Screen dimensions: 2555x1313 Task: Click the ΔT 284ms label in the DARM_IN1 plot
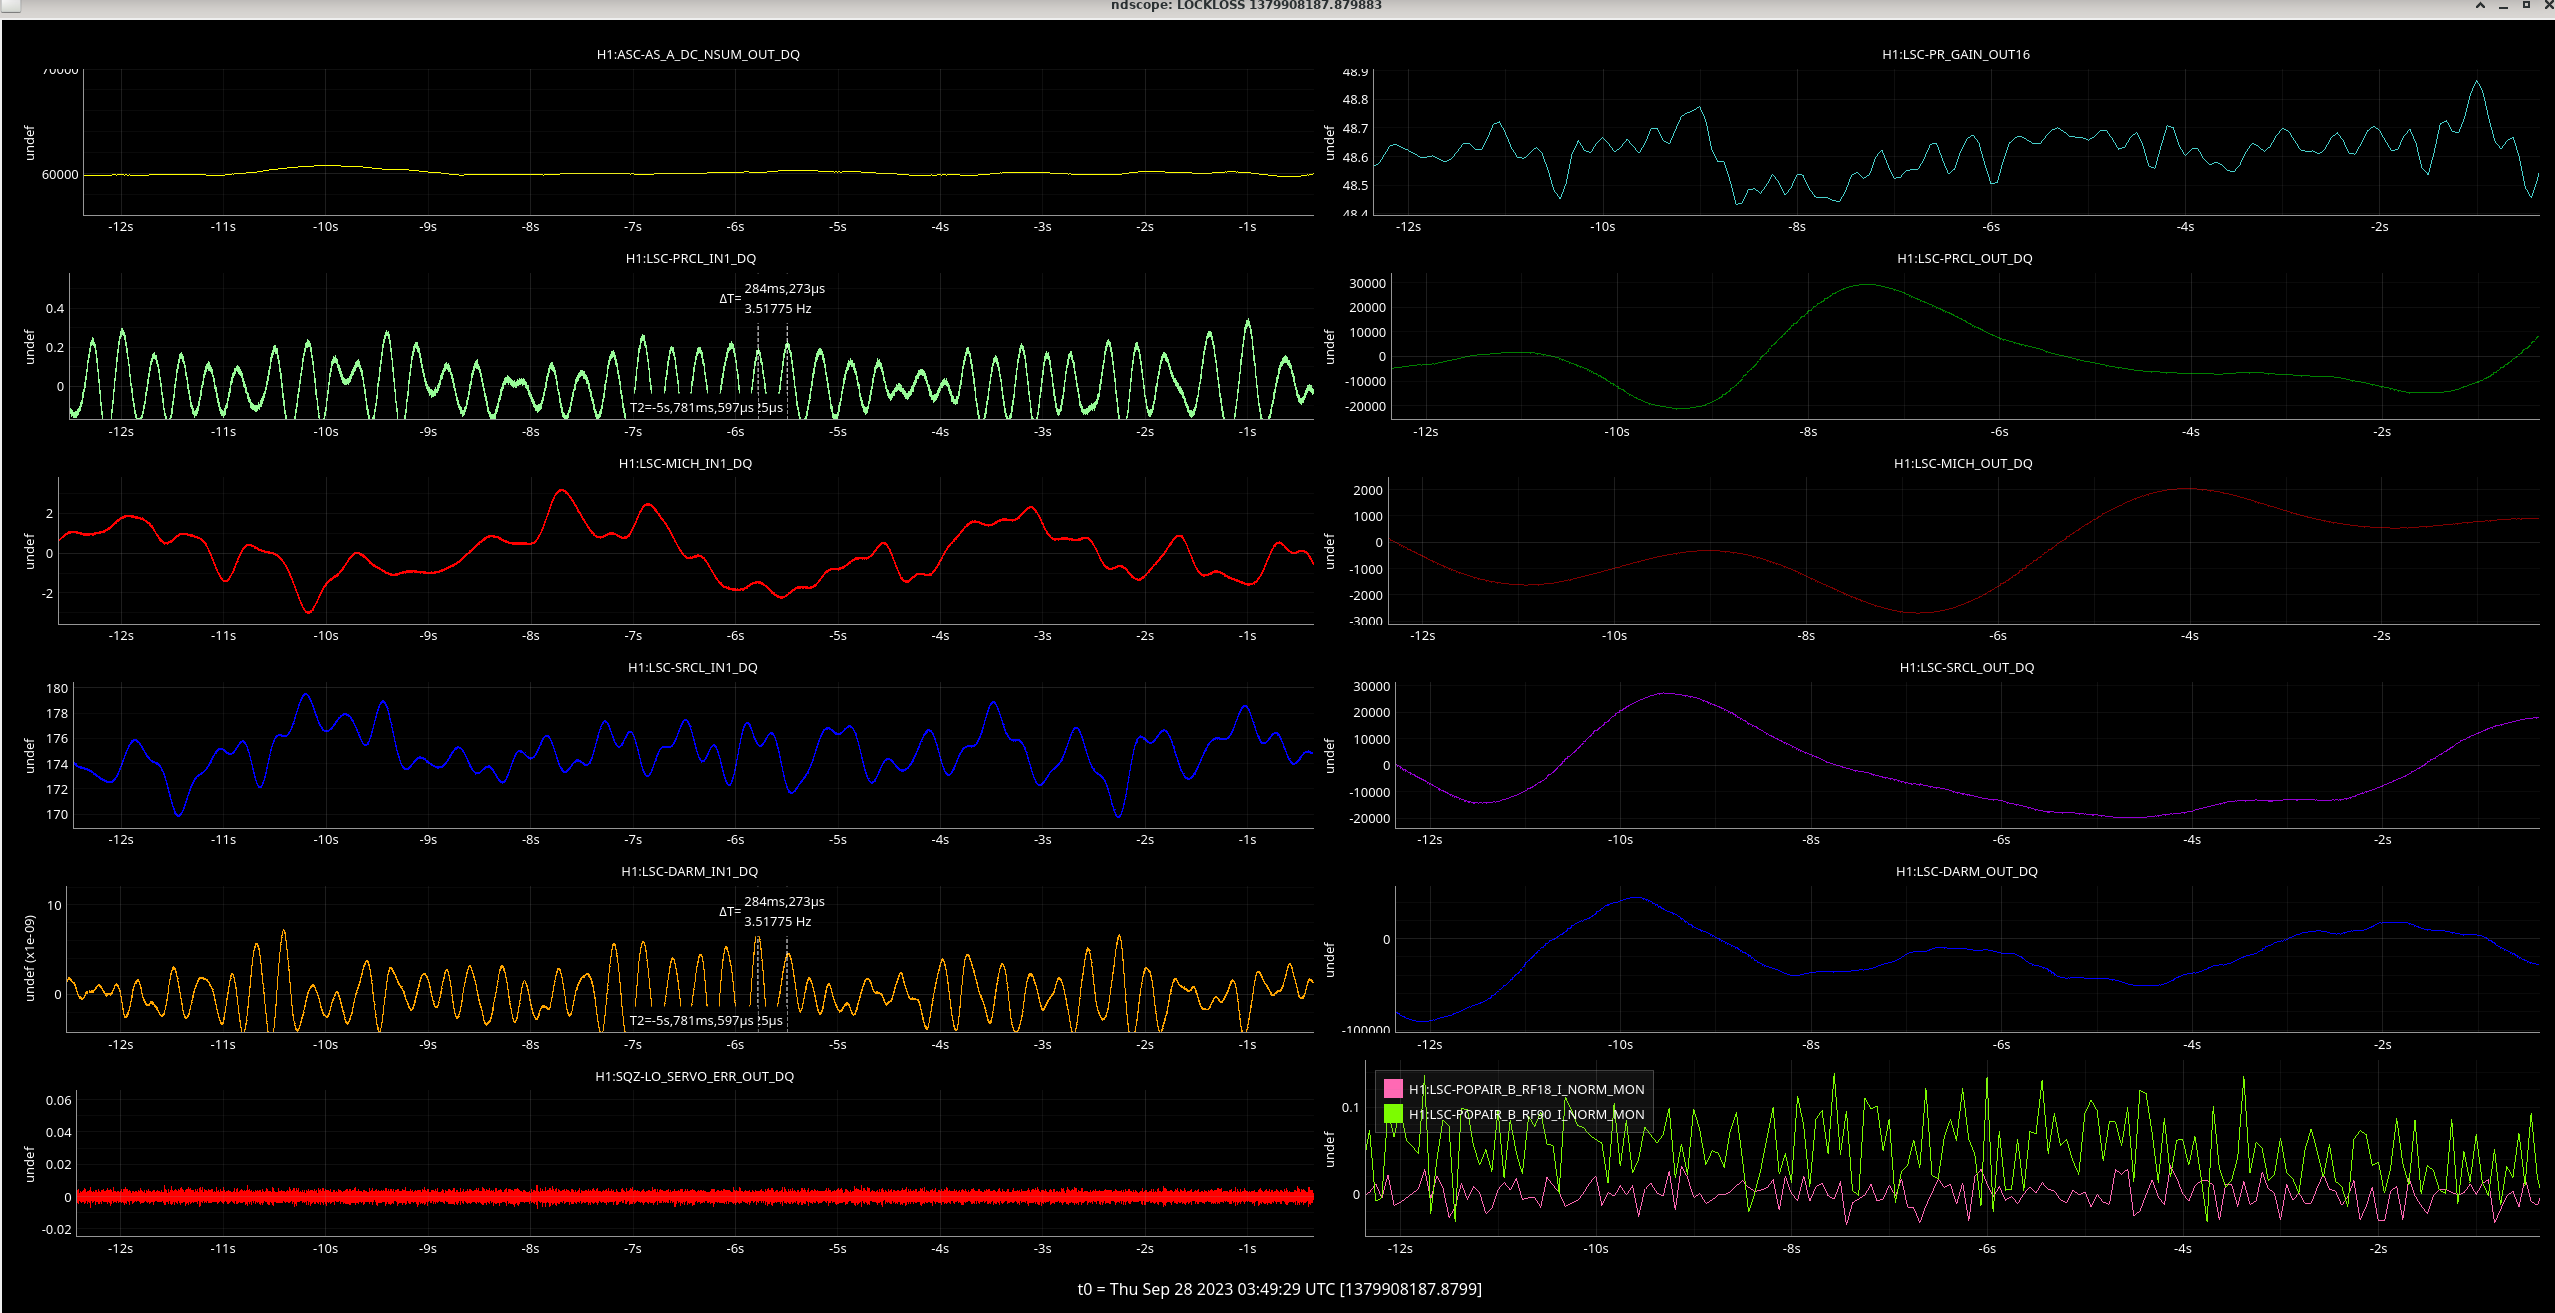click(784, 902)
